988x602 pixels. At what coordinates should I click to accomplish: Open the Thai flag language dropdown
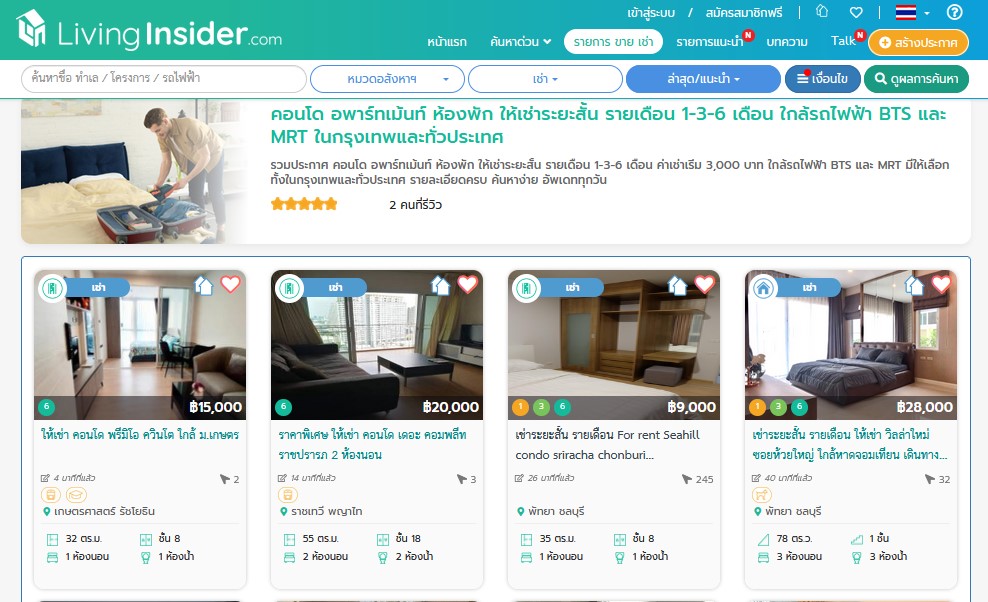[912, 12]
